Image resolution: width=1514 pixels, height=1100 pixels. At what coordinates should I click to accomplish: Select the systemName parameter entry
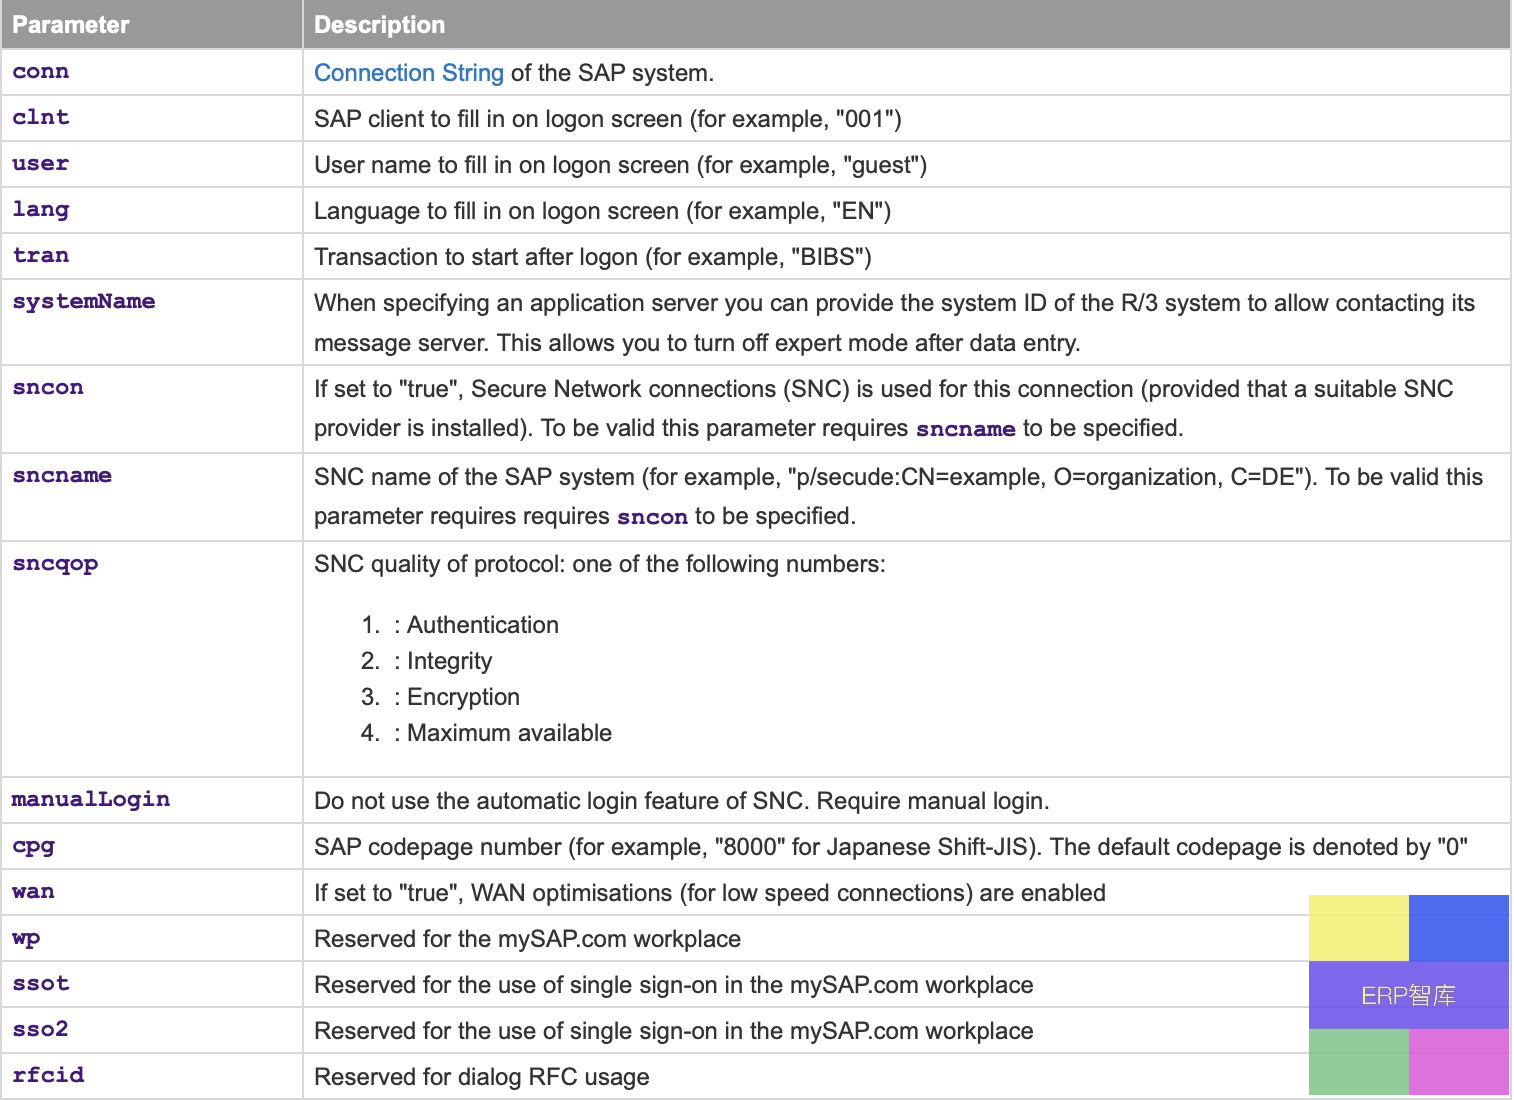point(84,302)
